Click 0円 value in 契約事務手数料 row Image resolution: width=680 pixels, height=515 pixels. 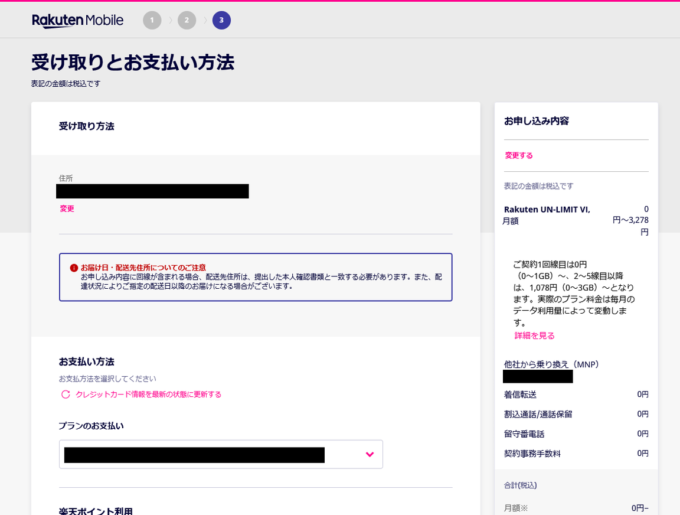[x=643, y=453]
